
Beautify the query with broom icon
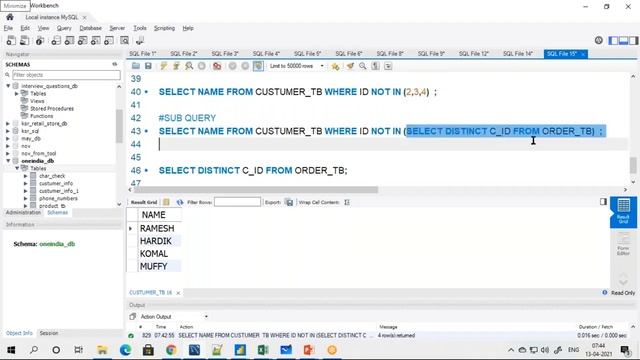click(350, 66)
